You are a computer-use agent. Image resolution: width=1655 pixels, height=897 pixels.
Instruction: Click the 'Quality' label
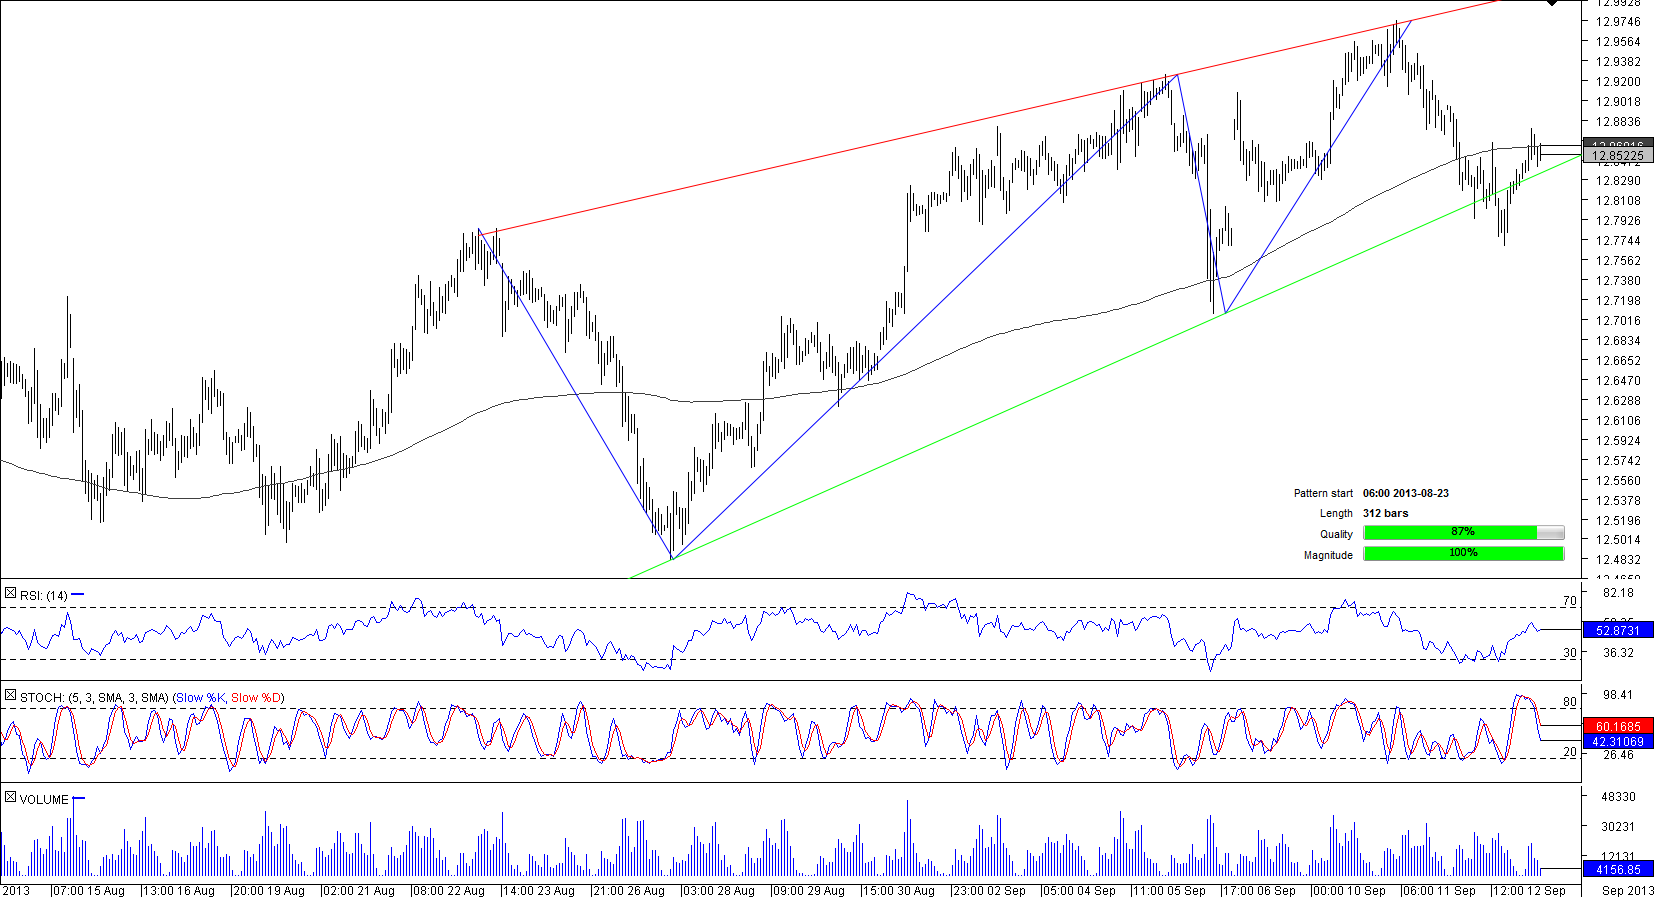tap(1336, 534)
